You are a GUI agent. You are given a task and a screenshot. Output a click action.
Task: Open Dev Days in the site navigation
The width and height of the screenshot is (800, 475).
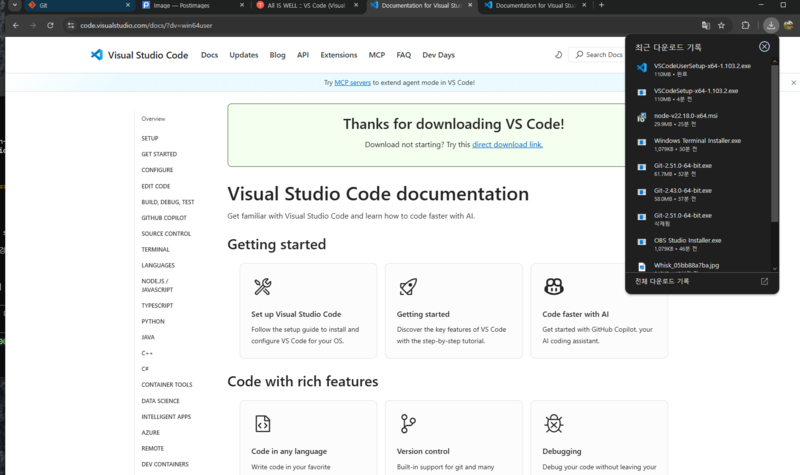[x=438, y=55]
